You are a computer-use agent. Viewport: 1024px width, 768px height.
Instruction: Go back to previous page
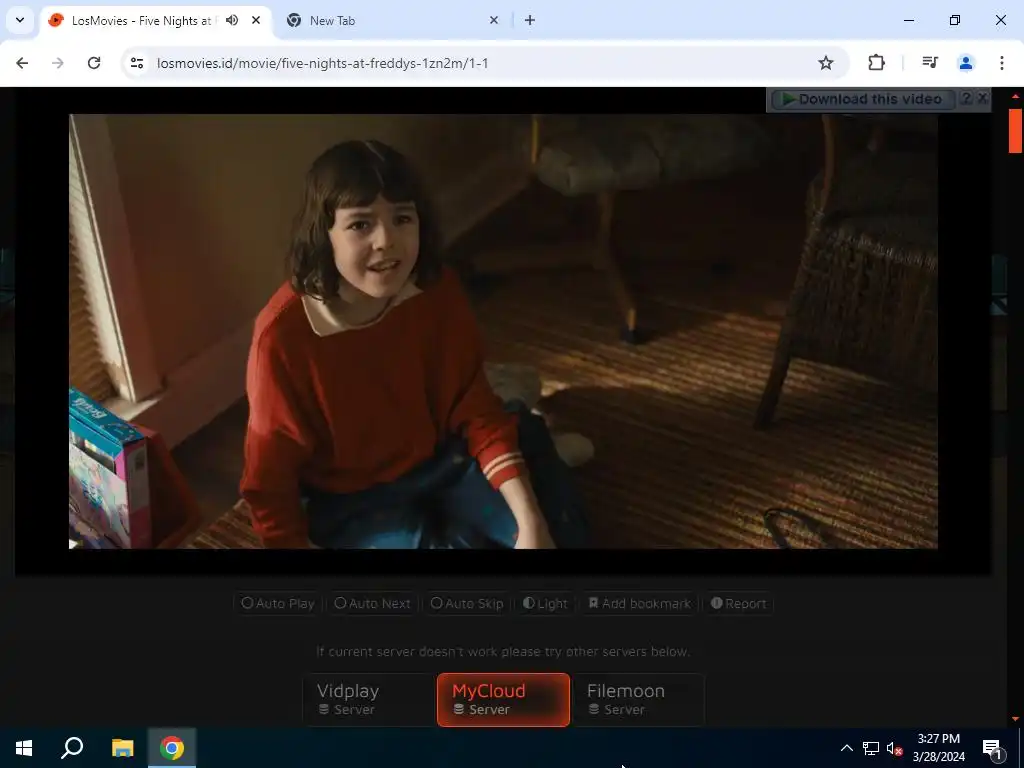pos(22,63)
